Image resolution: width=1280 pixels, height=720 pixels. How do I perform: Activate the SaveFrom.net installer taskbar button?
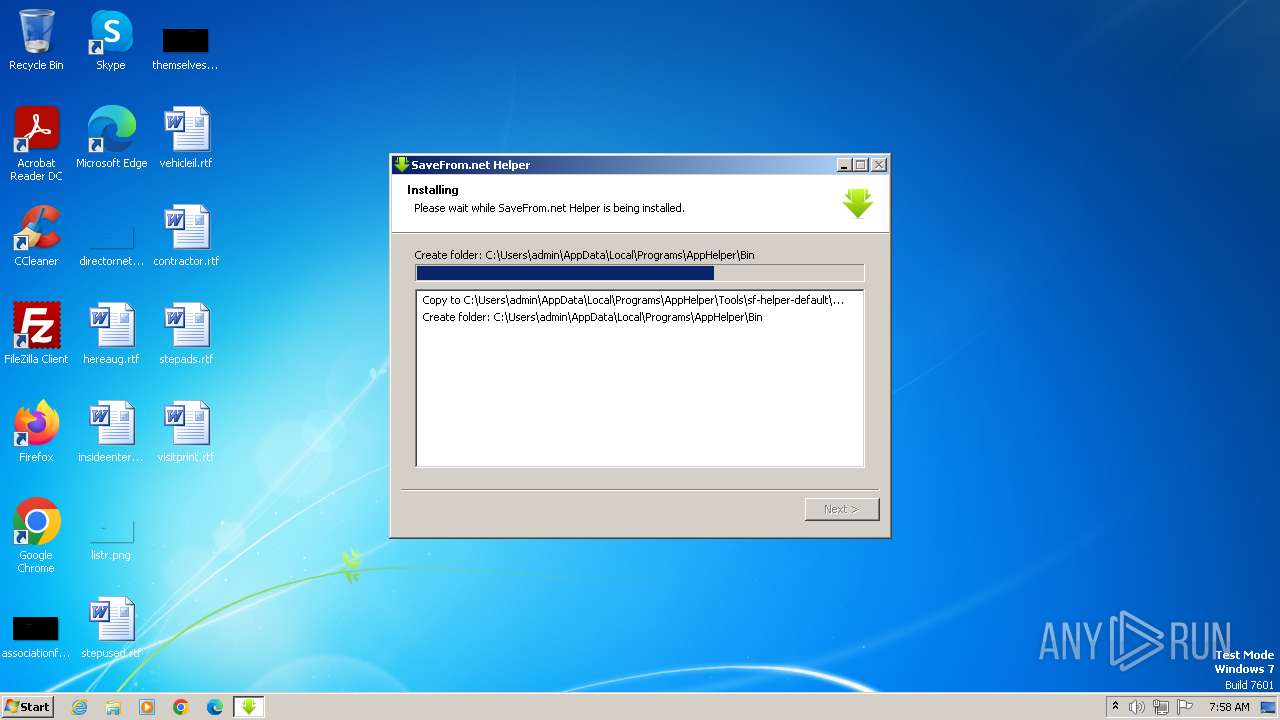pyautogui.click(x=249, y=707)
